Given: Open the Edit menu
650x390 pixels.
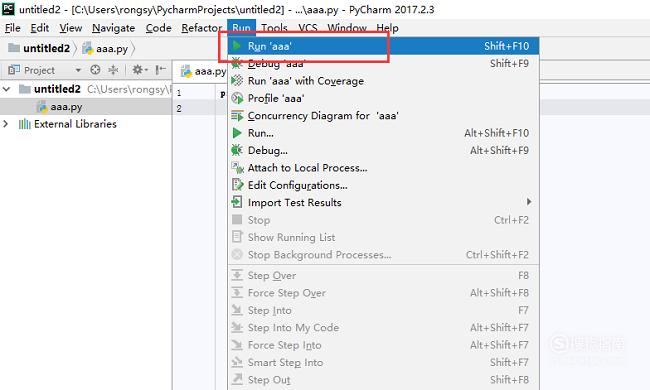Looking at the screenshot, I should click(39, 28).
